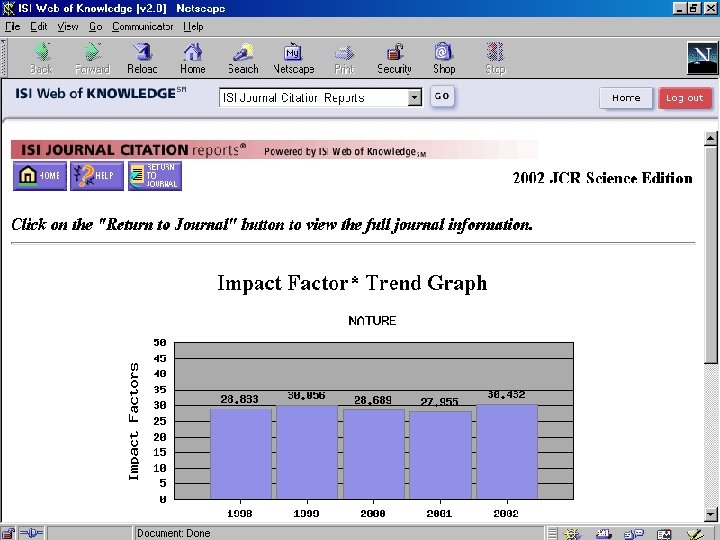The image size is (720, 540).
Task: Open the Communicator menu
Action: point(142,27)
